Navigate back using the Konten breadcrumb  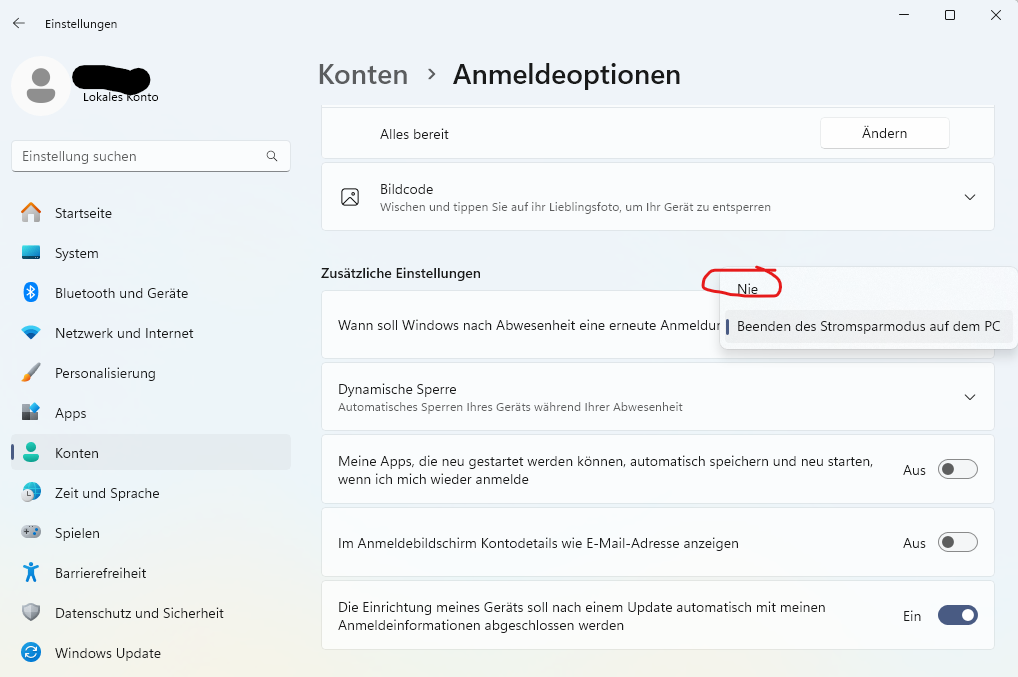coord(362,74)
